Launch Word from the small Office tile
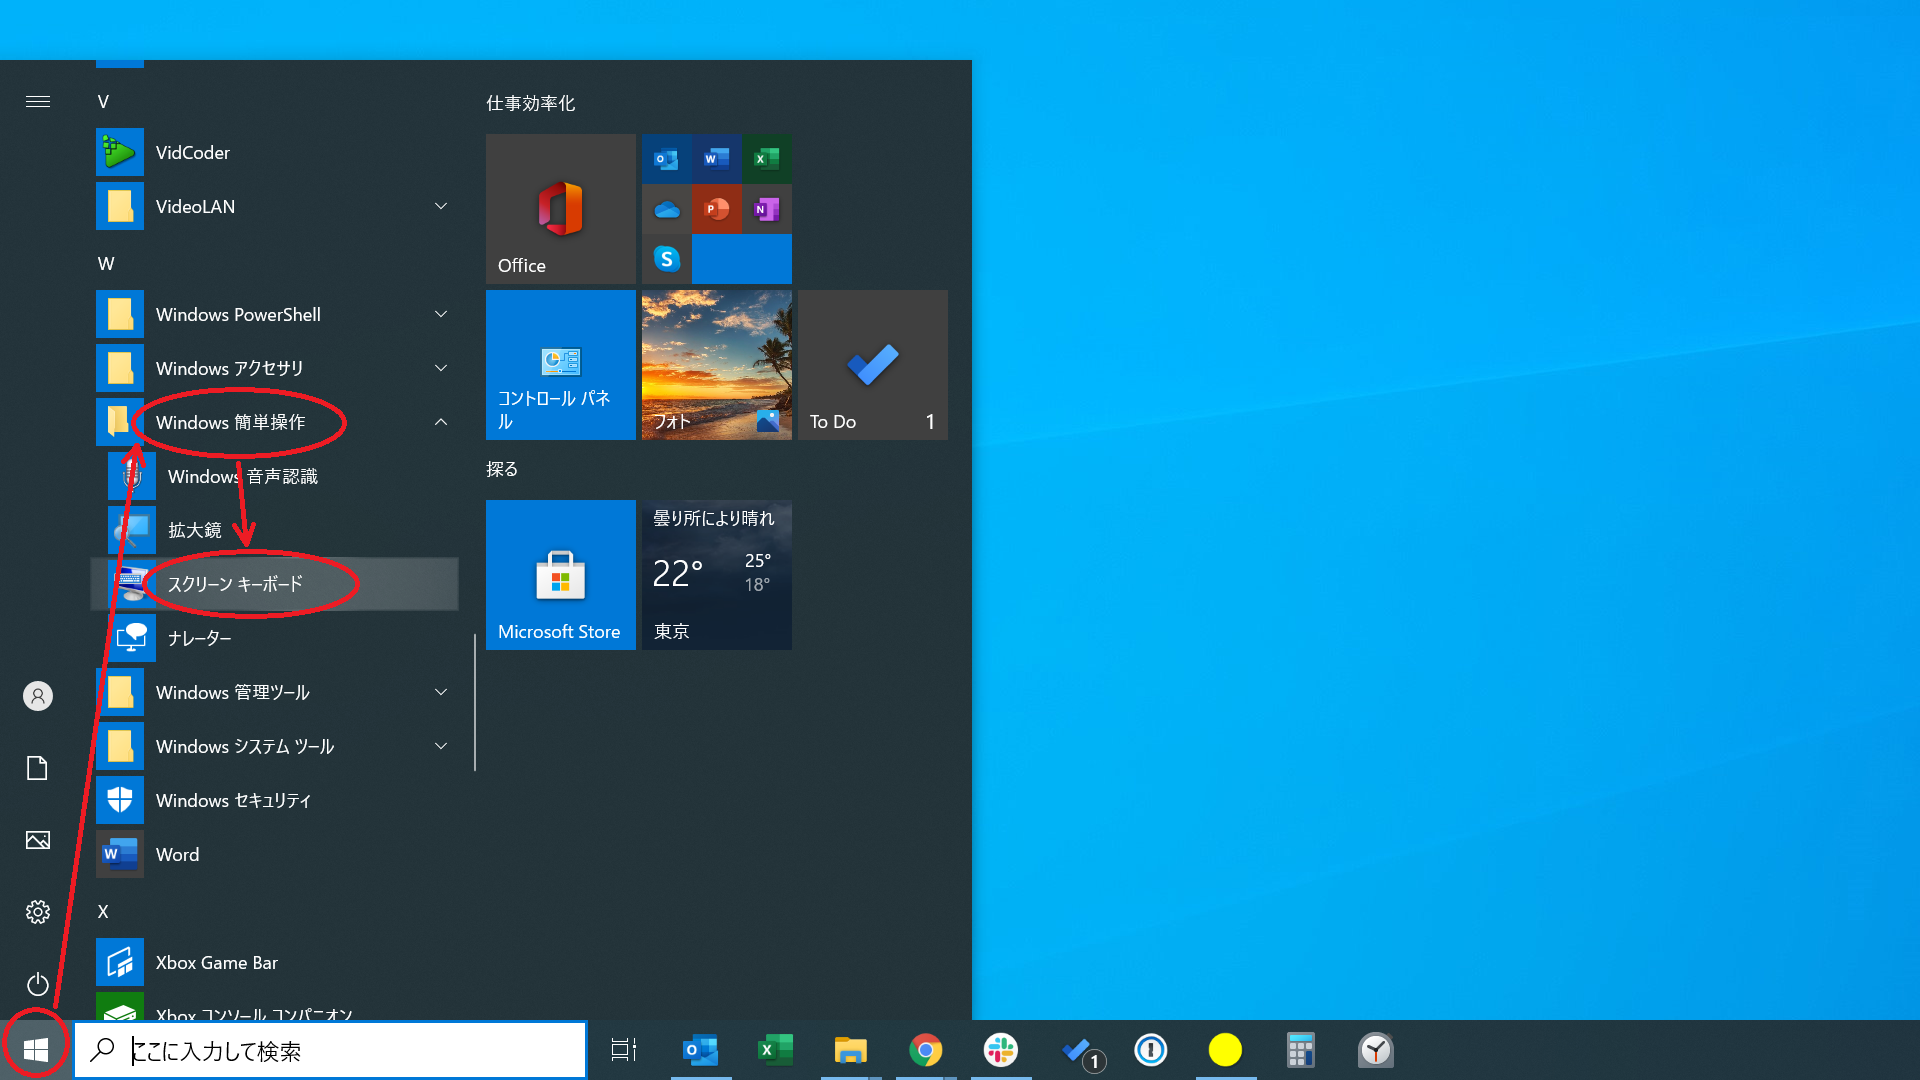The width and height of the screenshot is (1920, 1080). coord(716,158)
